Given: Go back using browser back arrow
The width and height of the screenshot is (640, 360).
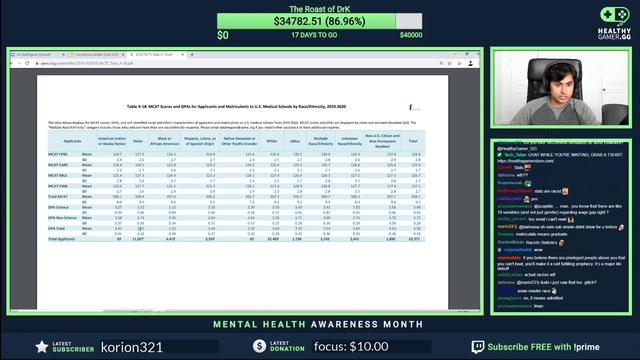Looking at the screenshot, I should [x=11, y=63].
